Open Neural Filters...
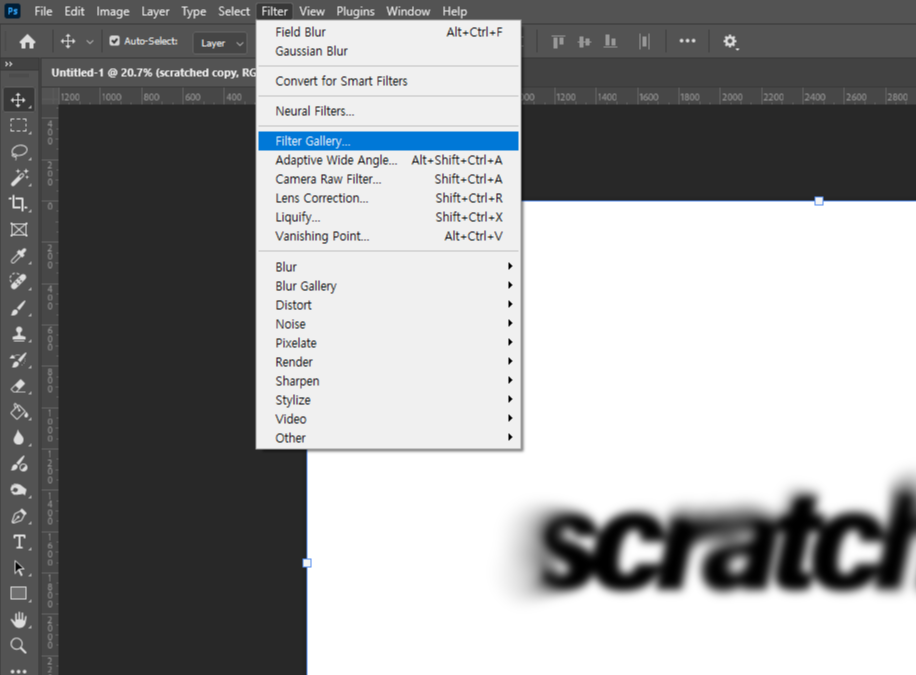 point(388,111)
